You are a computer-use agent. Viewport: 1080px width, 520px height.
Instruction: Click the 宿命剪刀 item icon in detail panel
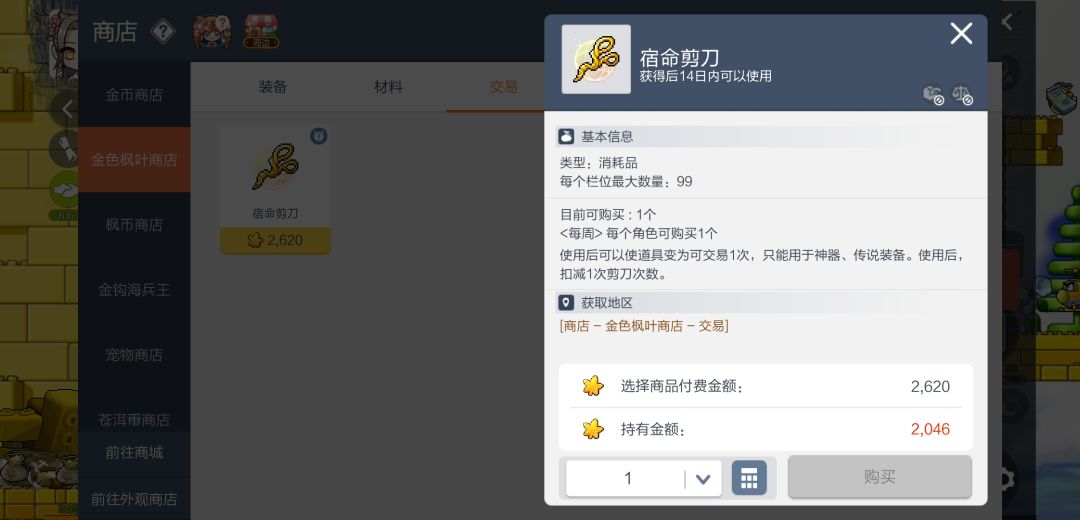tap(596, 59)
